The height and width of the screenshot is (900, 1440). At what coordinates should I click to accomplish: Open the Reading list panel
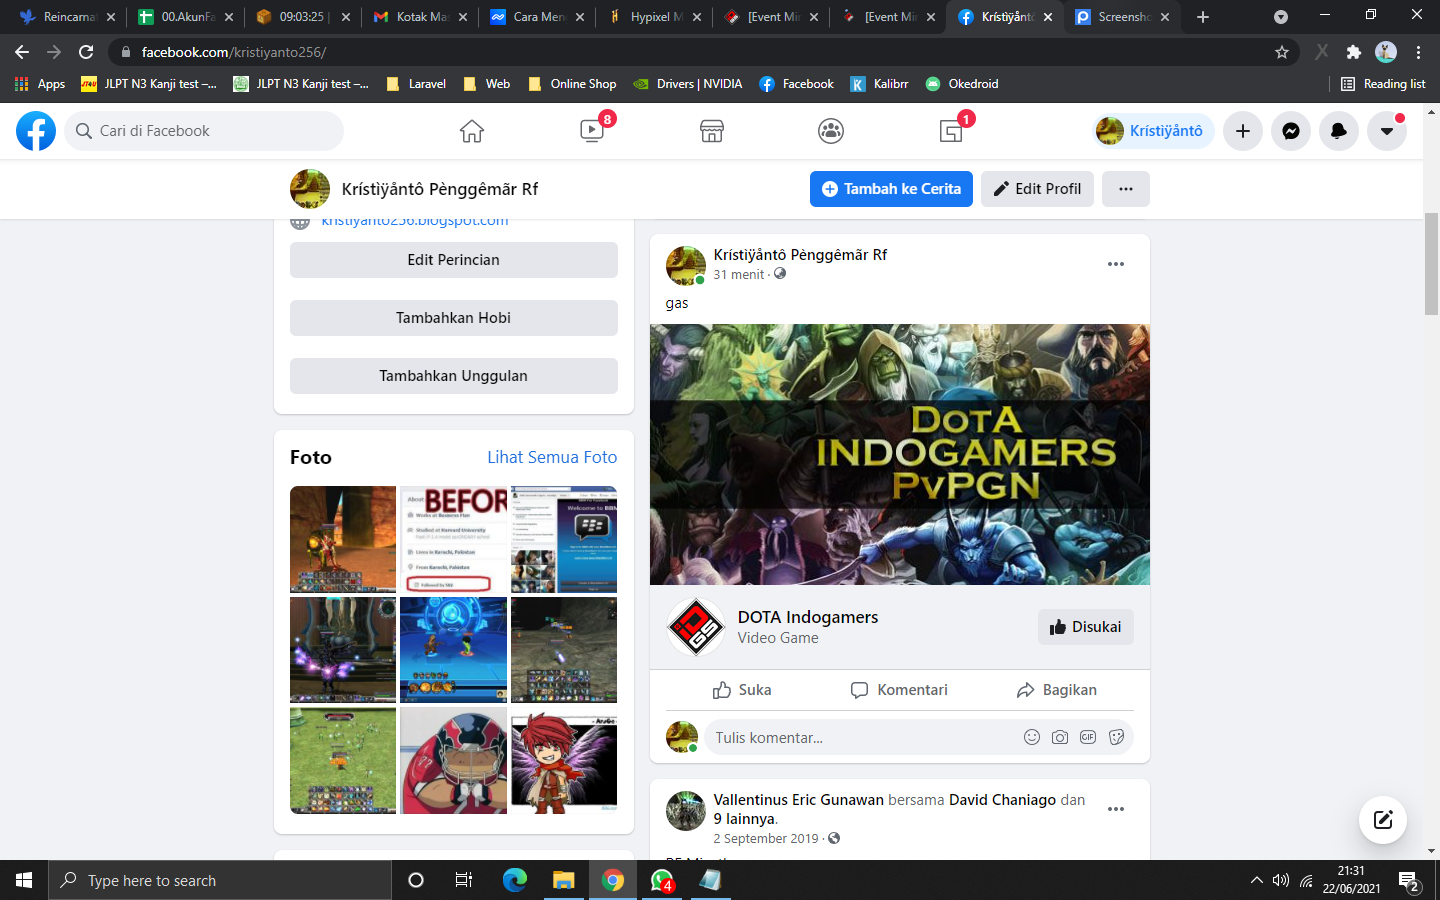coord(1383,84)
